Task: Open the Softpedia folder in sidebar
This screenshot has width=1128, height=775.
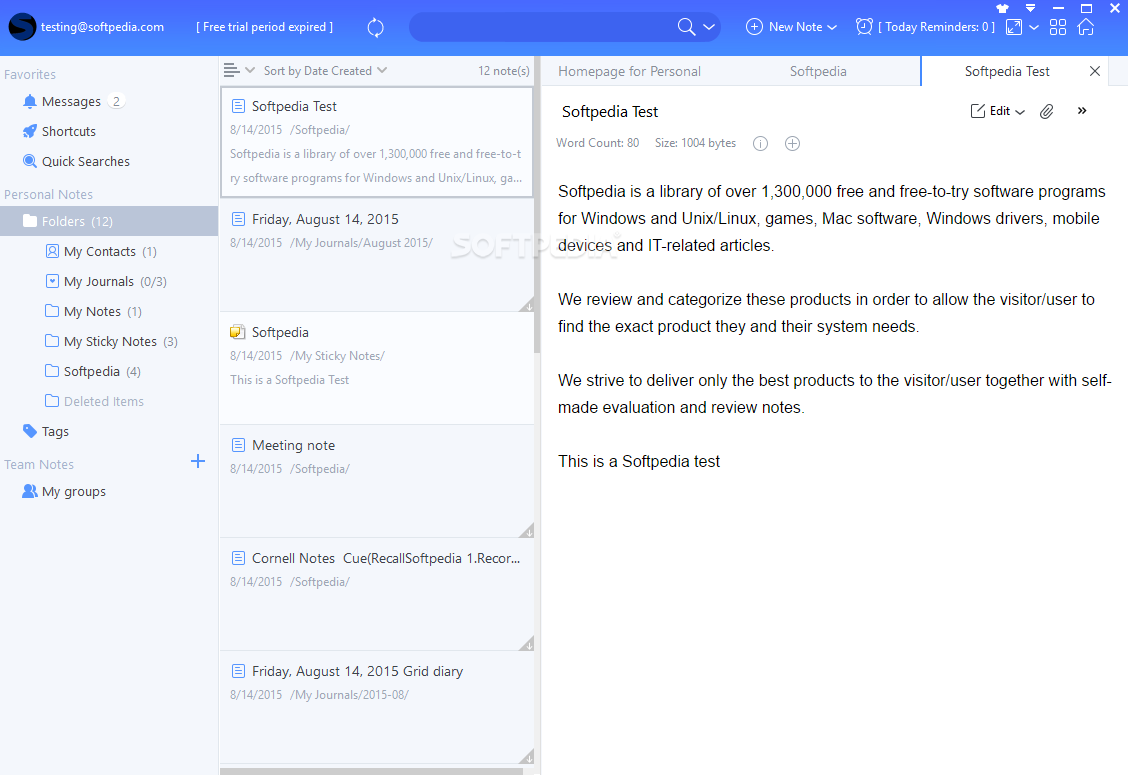Action: pos(92,371)
